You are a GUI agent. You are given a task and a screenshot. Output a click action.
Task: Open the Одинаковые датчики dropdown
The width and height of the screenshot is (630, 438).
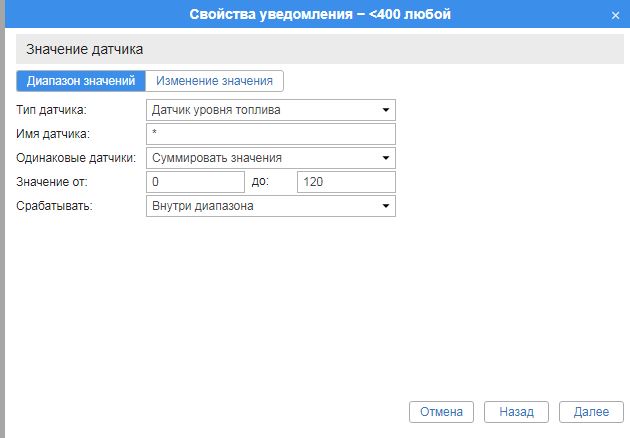(x=271, y=158)
